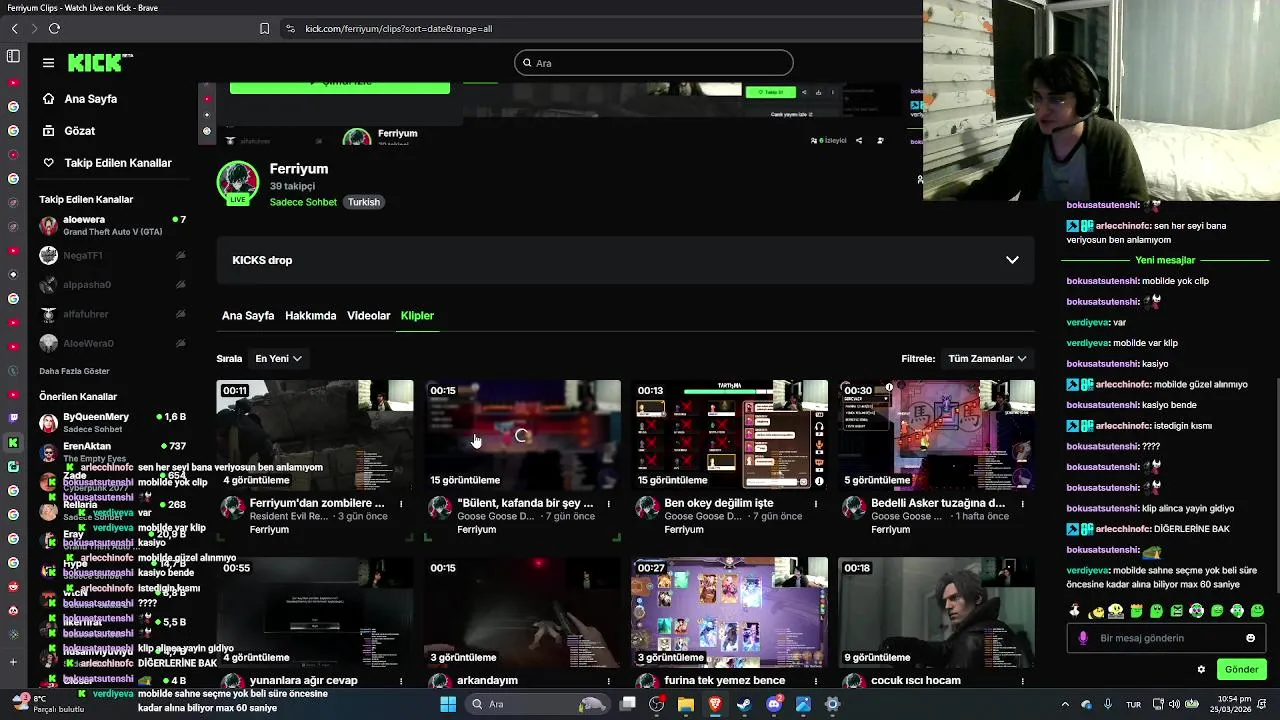Show hidden system tray icons chevron
The width and height of the screenshot is (1280, 720).
(x=1064, y=704)
